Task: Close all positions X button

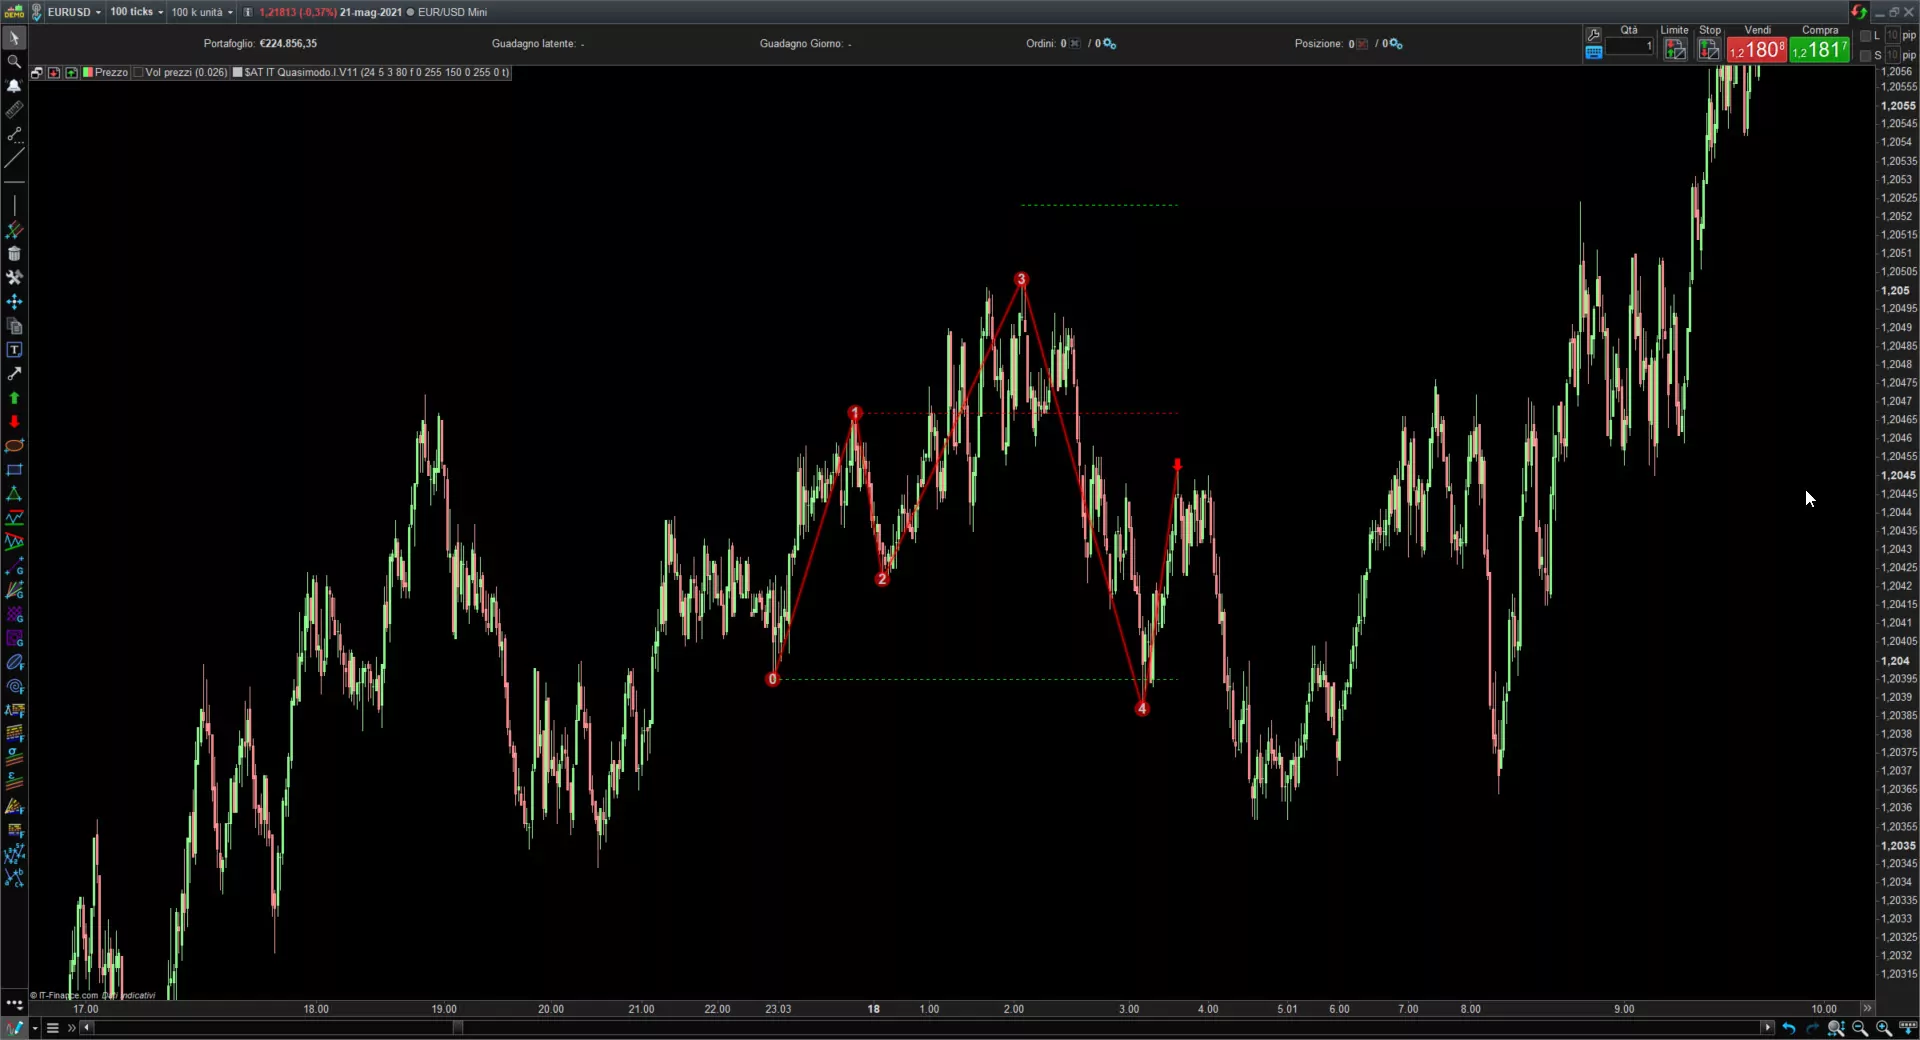Action: pos(1362,44)
